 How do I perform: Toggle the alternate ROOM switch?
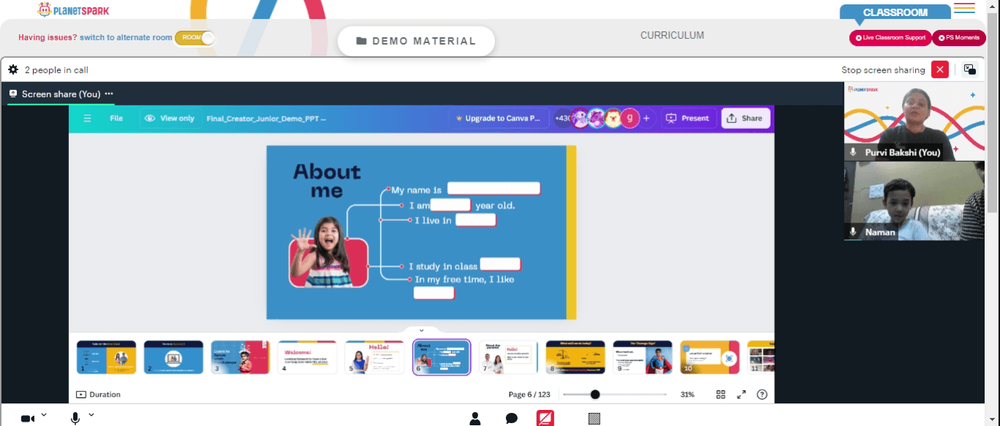195,38
